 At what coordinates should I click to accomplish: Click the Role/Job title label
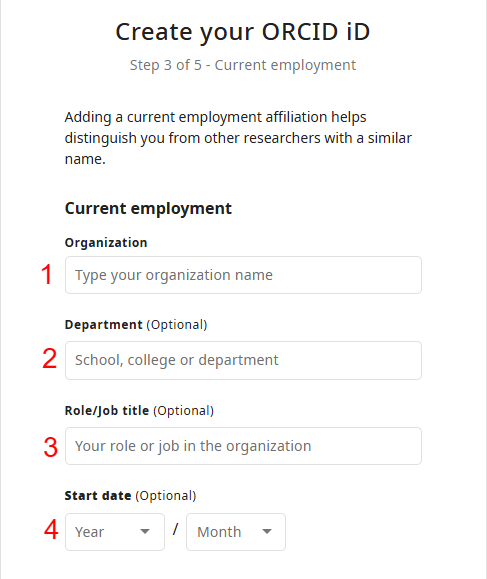139,411
